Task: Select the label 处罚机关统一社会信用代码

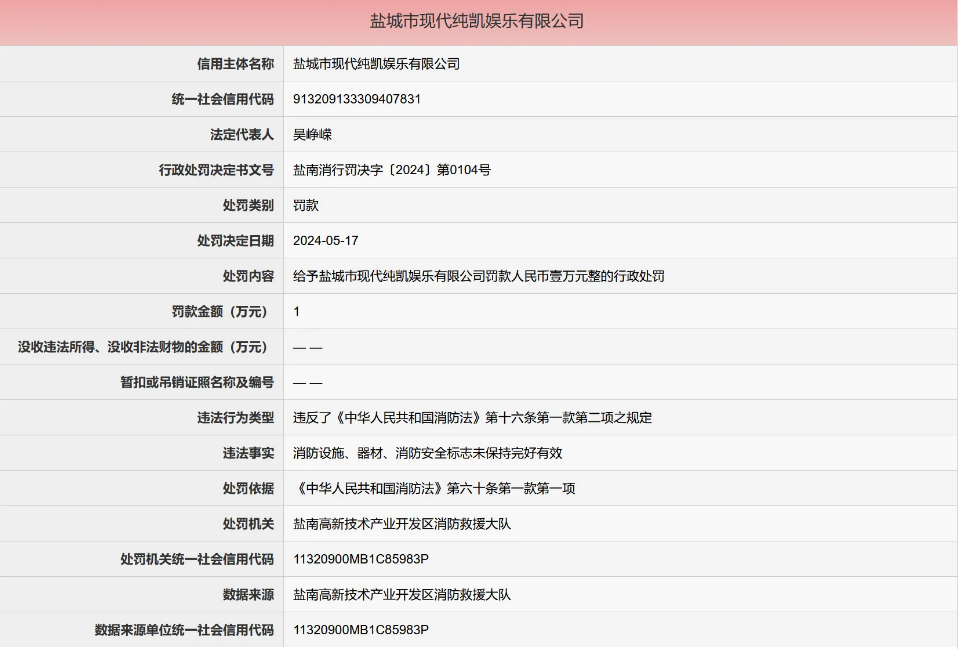Action: [197, 559]
